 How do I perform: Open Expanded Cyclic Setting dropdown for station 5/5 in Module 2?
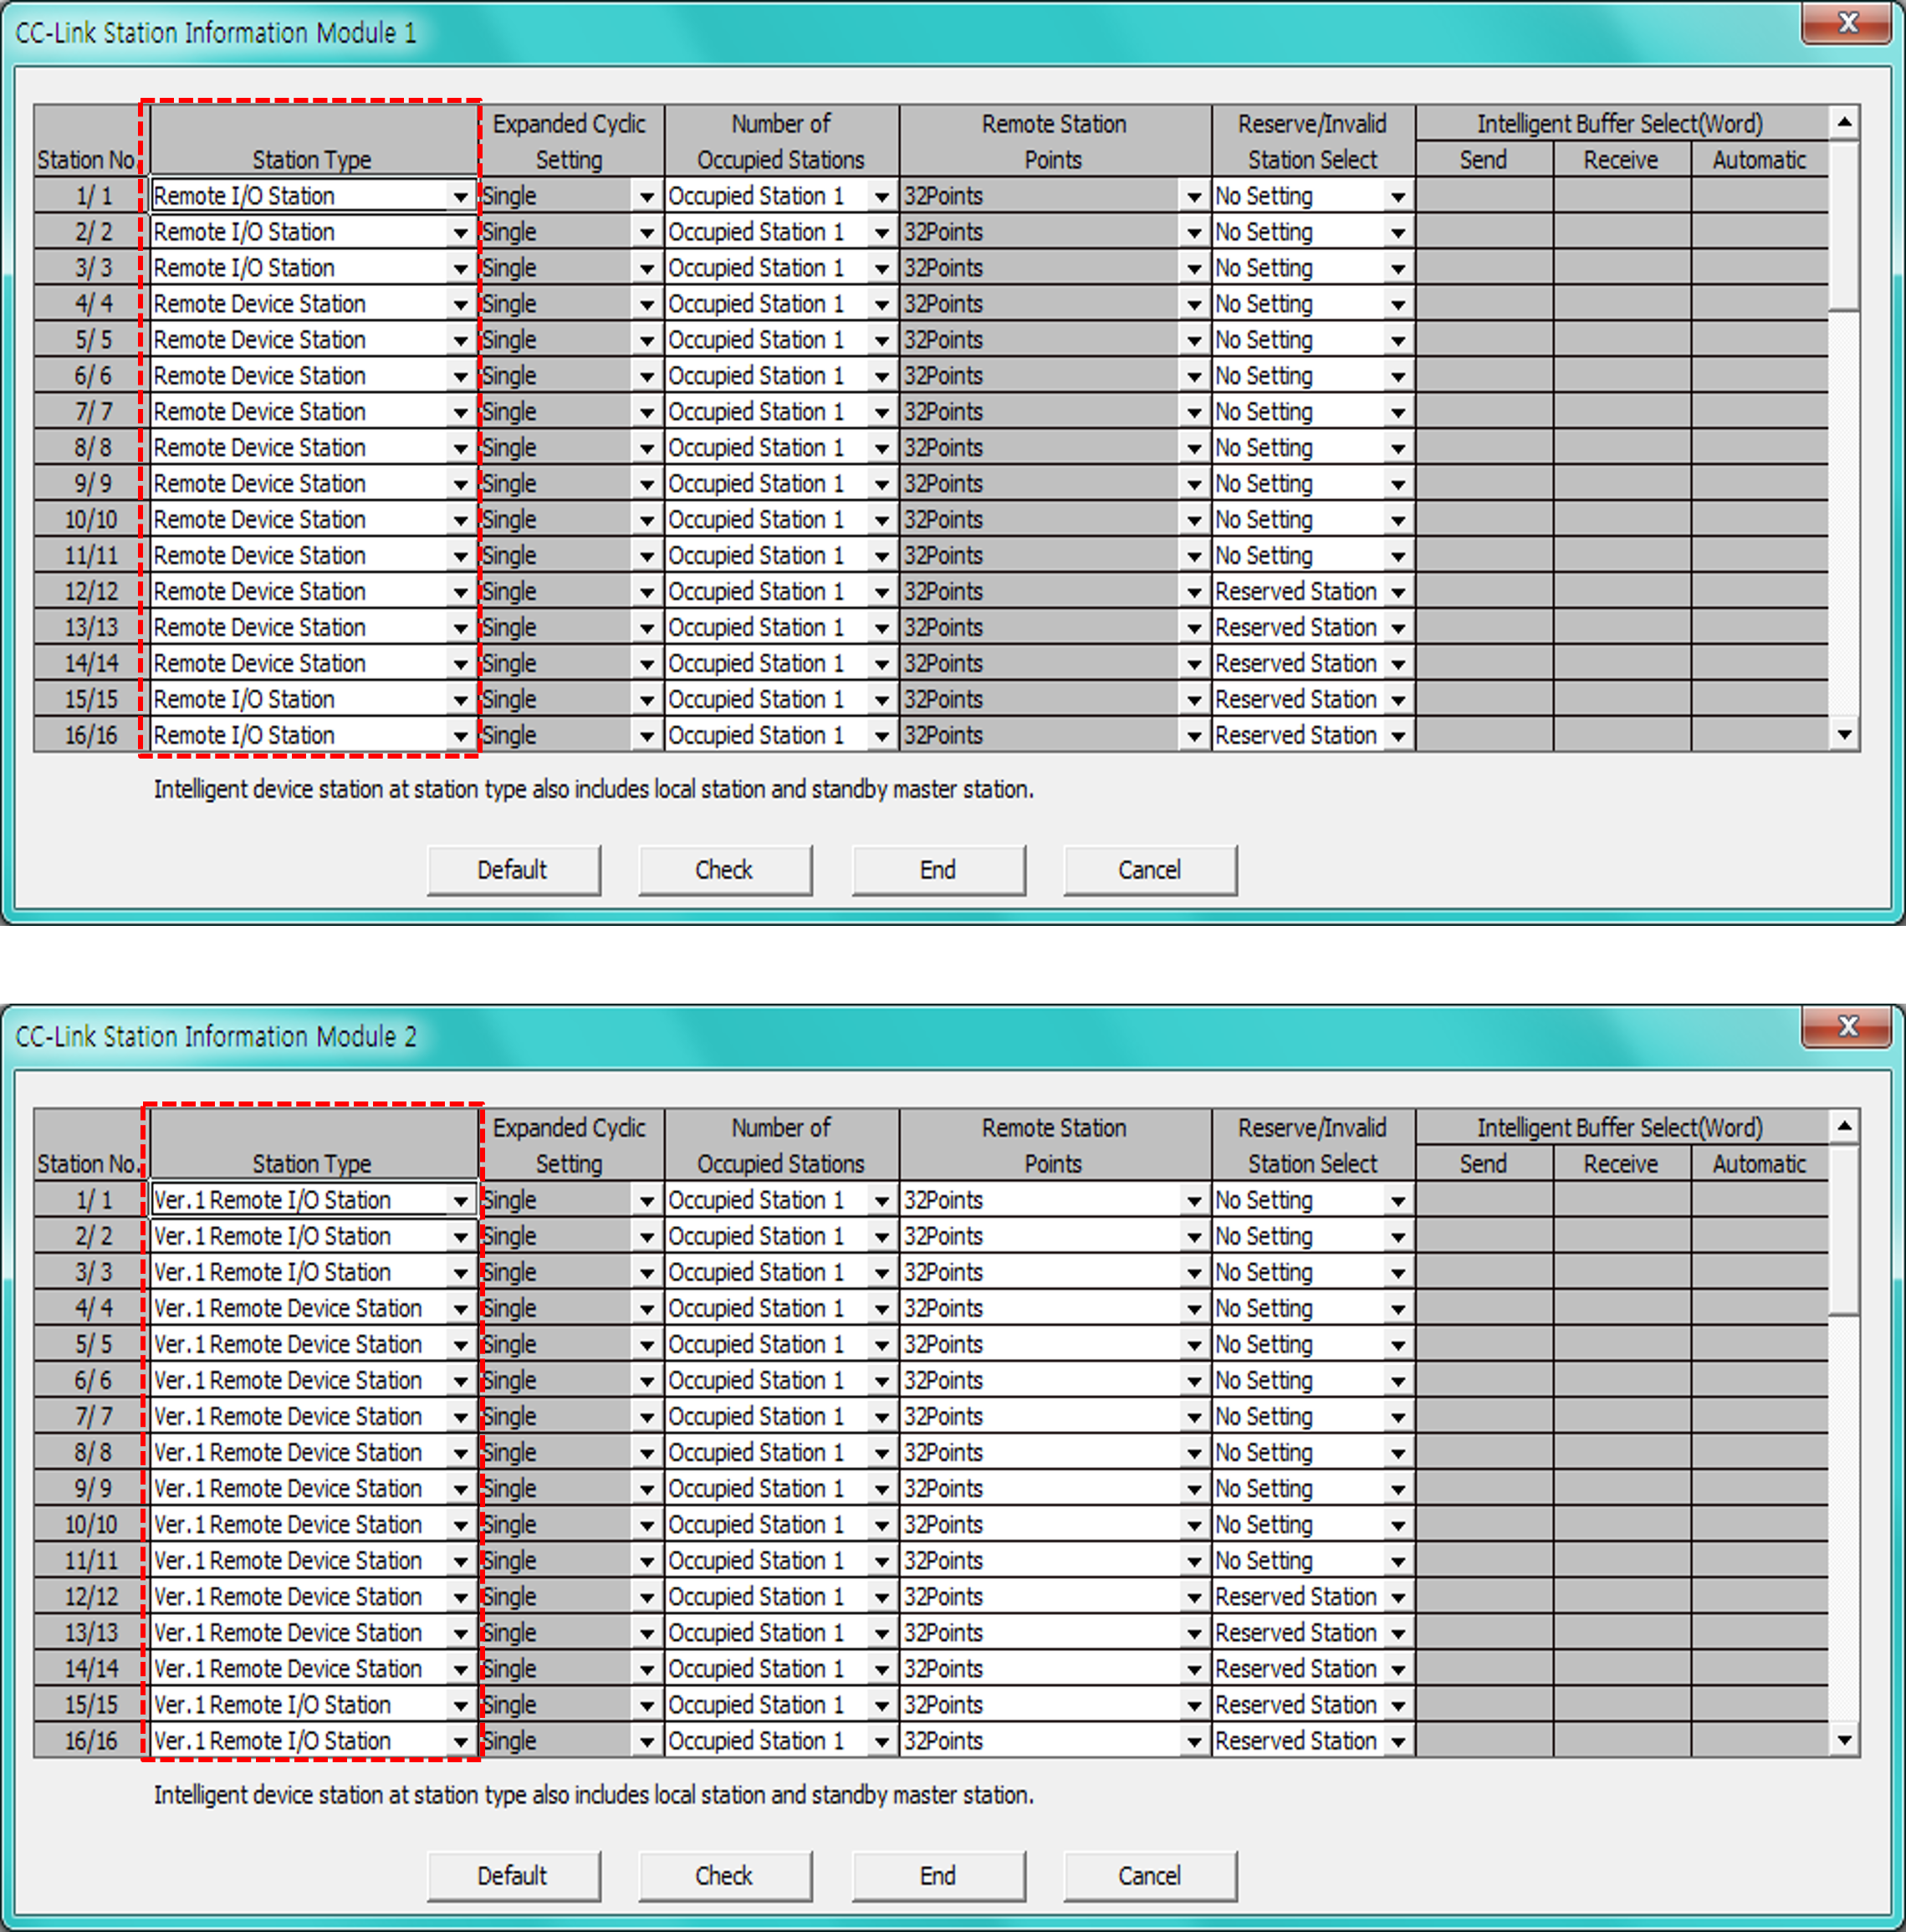(647, 1344)
